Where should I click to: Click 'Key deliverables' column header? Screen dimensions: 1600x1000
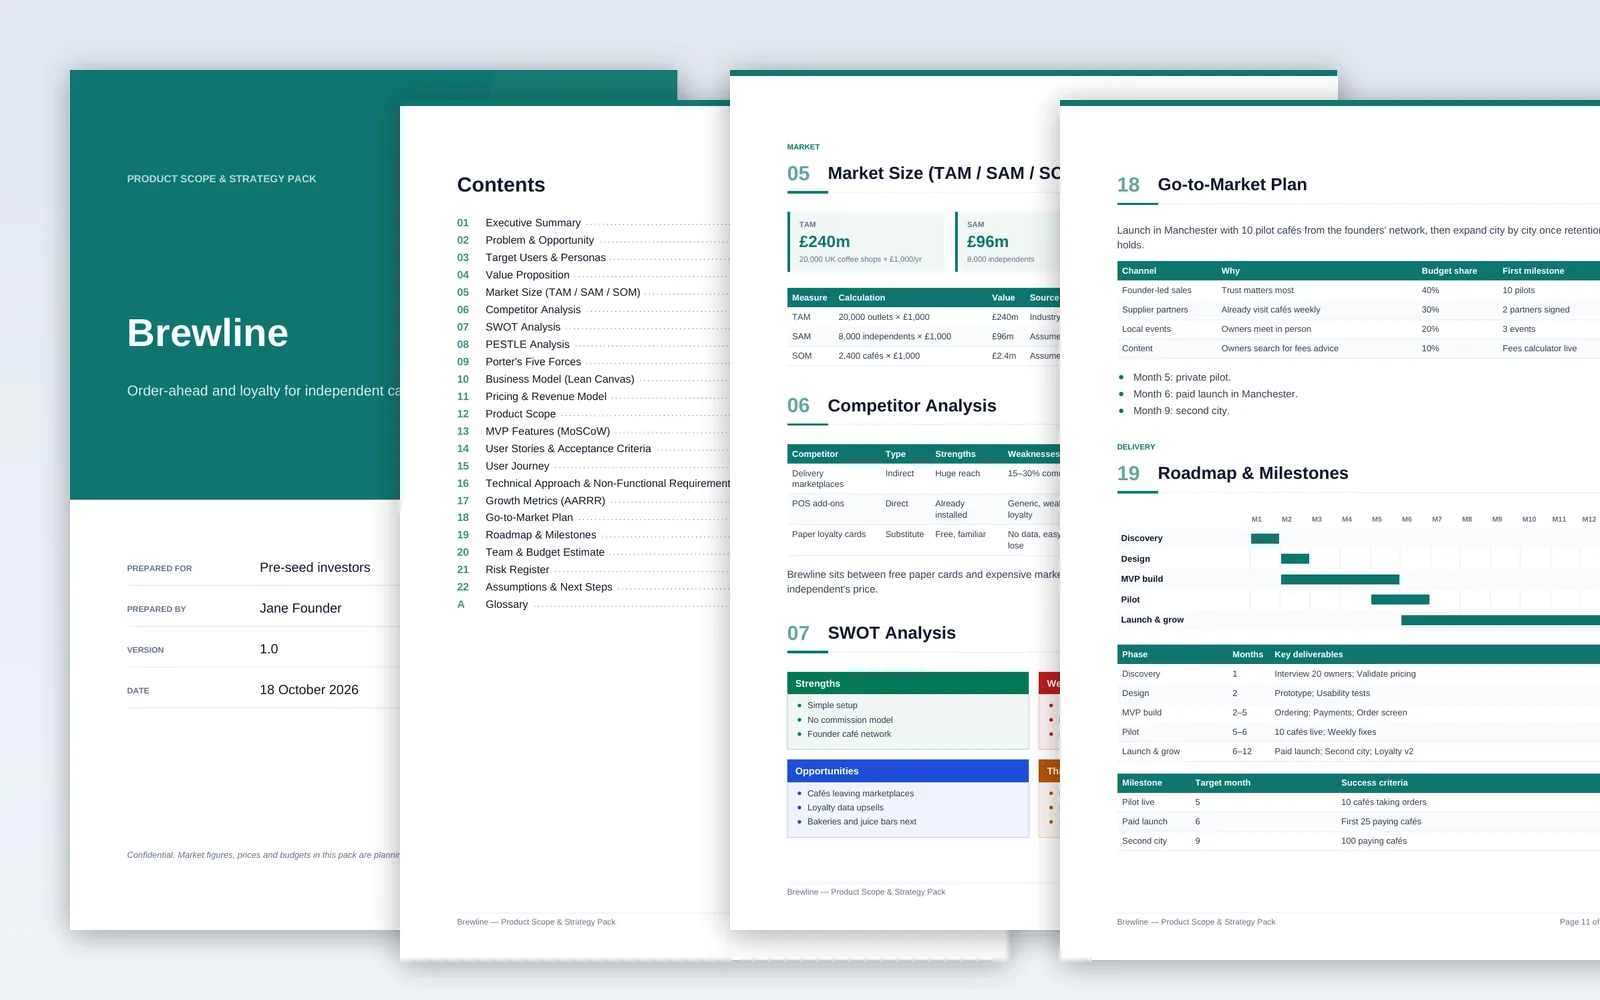pyautogui.click(x=1308, y=654)
